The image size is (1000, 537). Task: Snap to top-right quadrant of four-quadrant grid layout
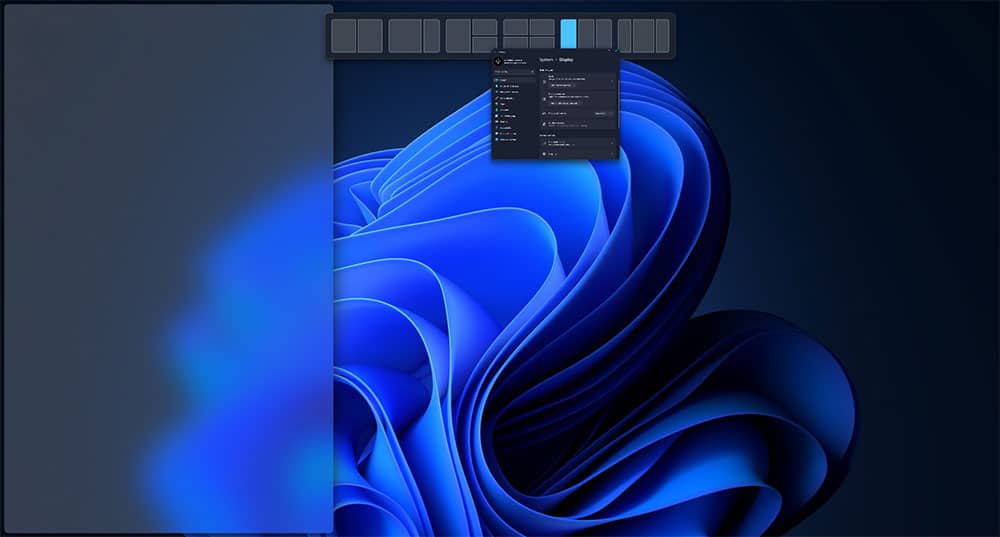[542, 27]
